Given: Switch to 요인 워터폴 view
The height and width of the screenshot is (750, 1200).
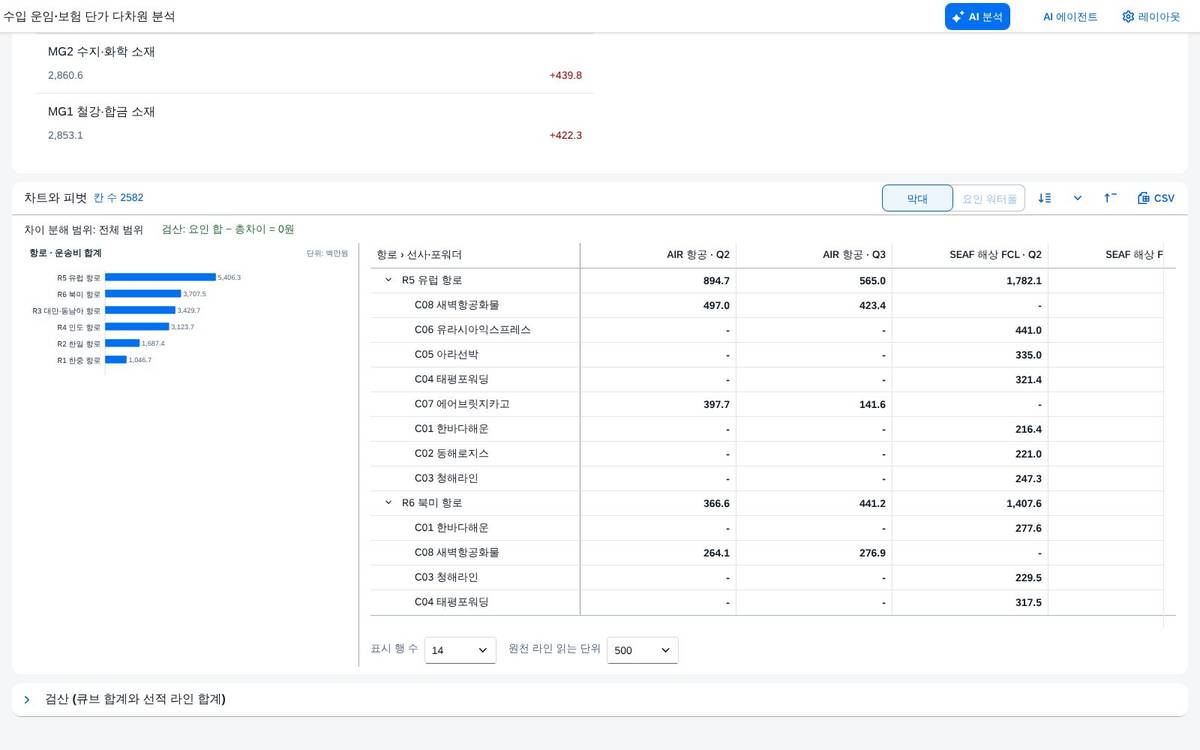Looking at the screenshot, I should click(x=989, y=198).
